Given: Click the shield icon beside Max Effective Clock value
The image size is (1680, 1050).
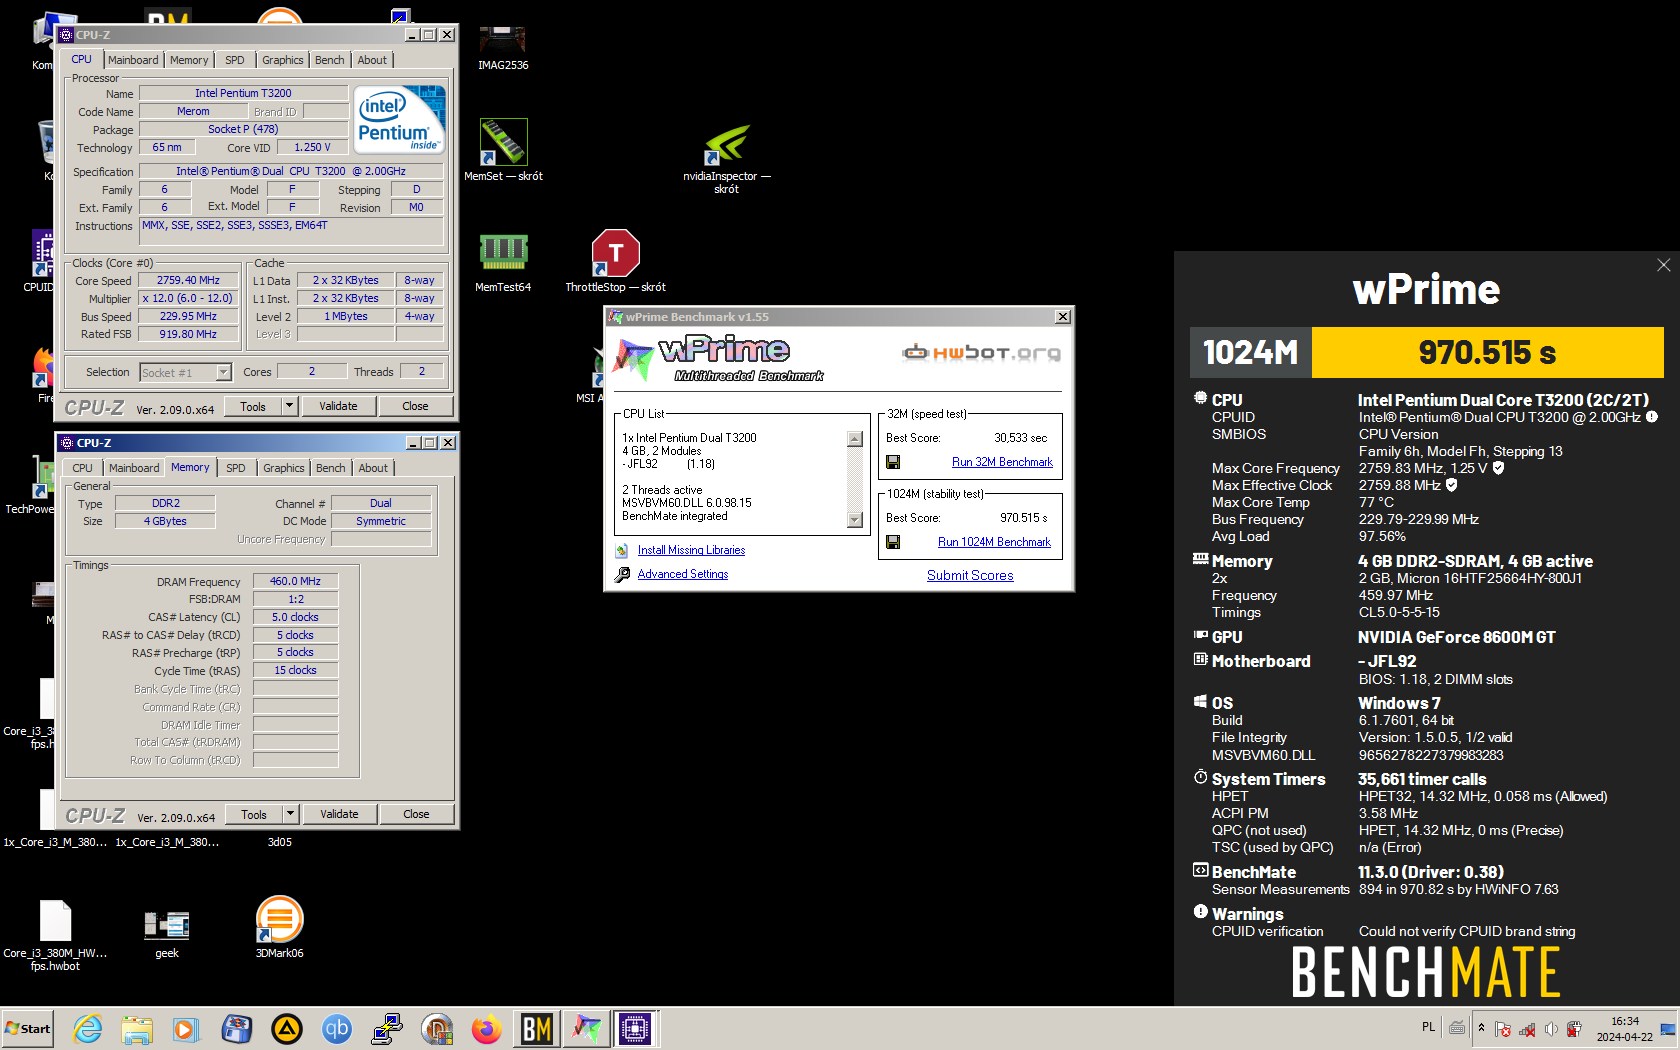Looking at the screenshot, I should coord(1451,485).
